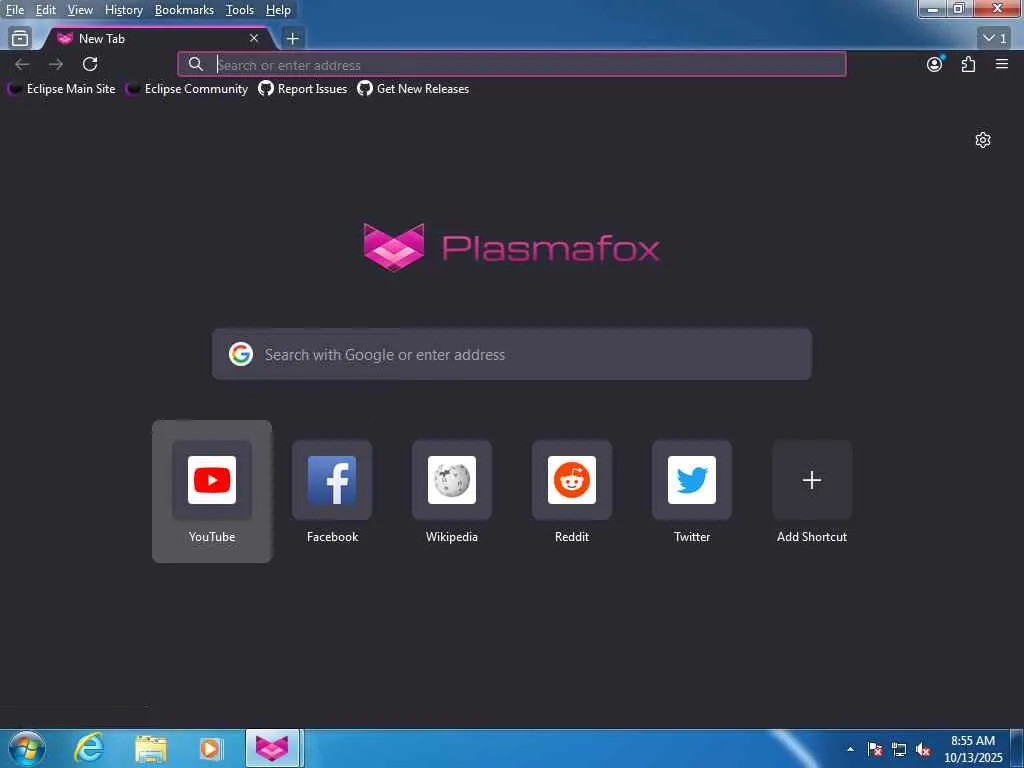Open the YouTube shortcut tile
This screenshot has height=768, width=1024.
[x=212, y=491]
